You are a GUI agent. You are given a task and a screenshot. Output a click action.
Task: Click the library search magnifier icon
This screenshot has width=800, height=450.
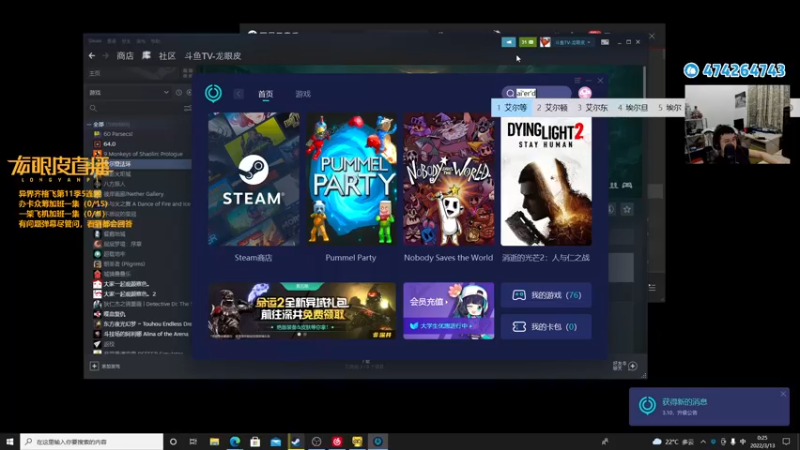(93, 108)
